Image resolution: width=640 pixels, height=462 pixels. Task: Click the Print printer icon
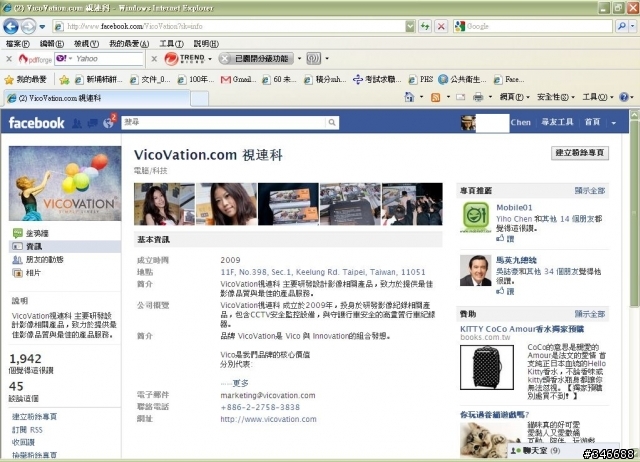[x=478, y=97]
